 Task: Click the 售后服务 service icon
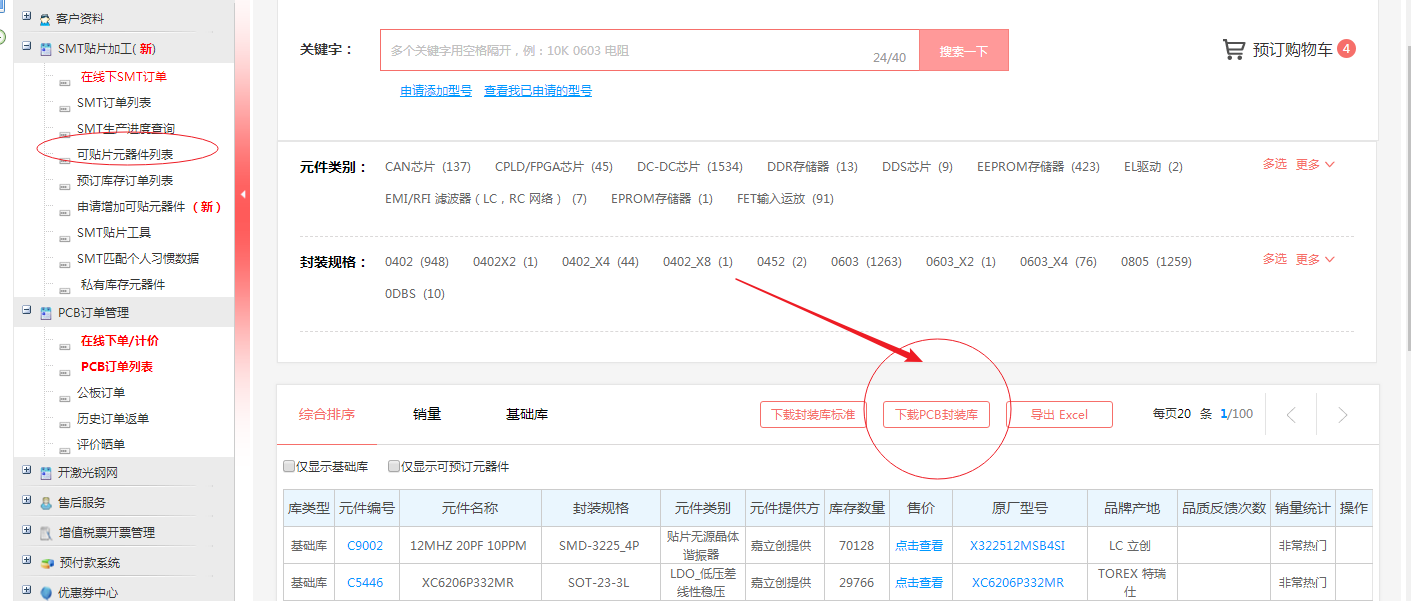click(x=46, y=503)
